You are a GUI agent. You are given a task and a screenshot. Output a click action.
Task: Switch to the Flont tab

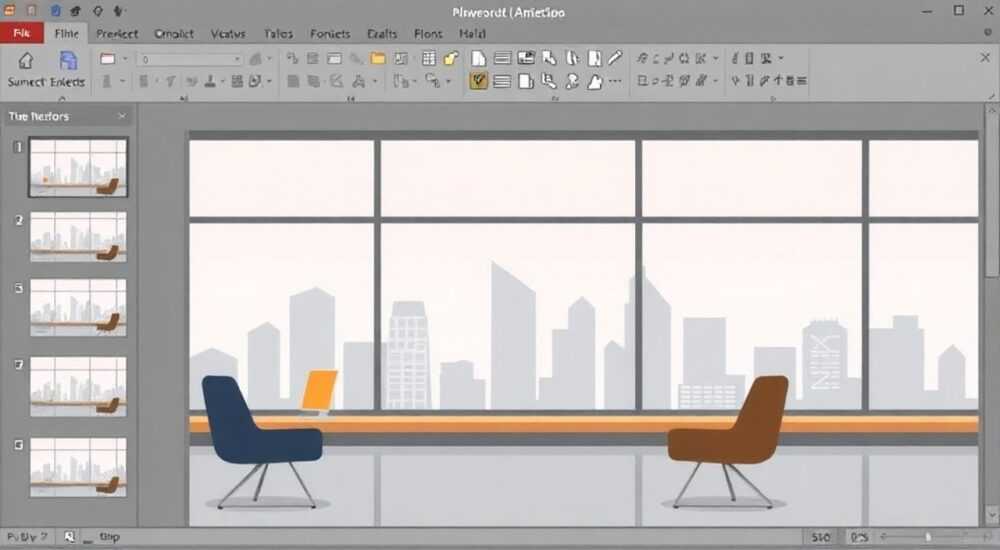click(x=428, y=34)
